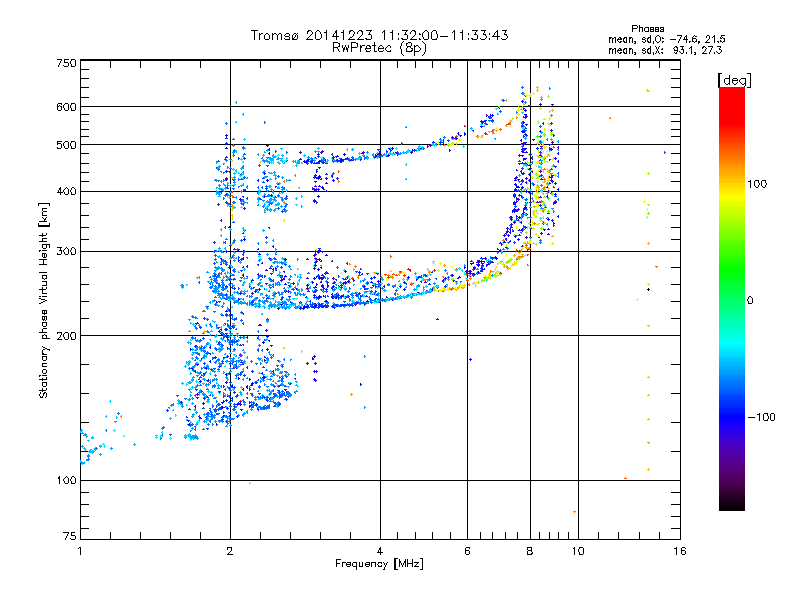This screenshot has height=600, width=800.
Task: Click the y-axis tick label '600'
Action: pos(66,107)
